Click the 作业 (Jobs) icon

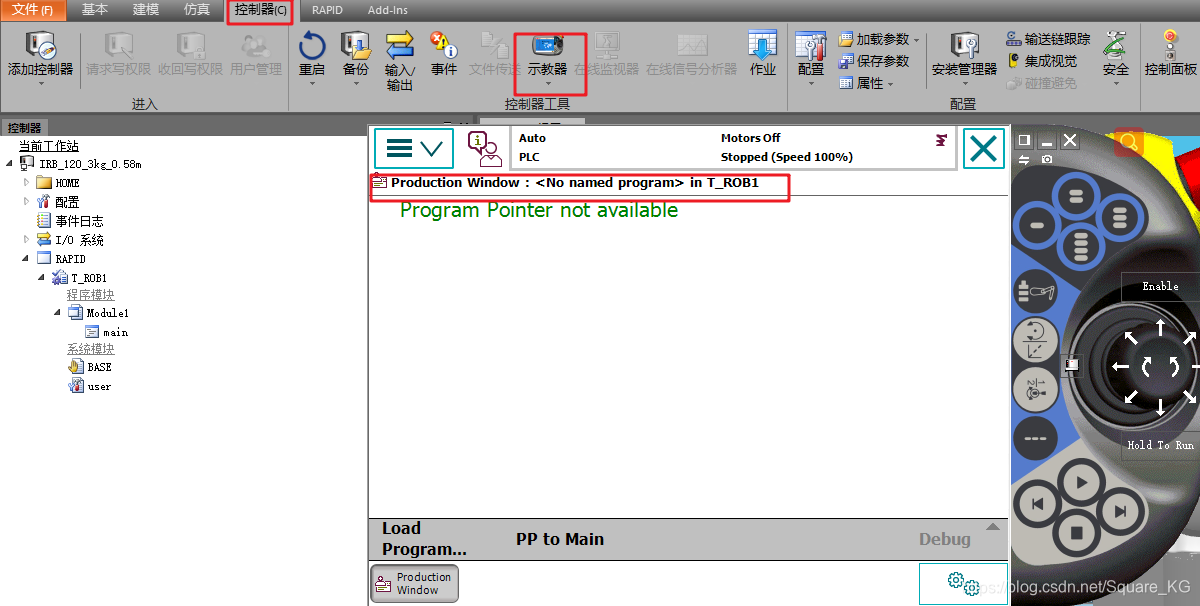[763, 45]
